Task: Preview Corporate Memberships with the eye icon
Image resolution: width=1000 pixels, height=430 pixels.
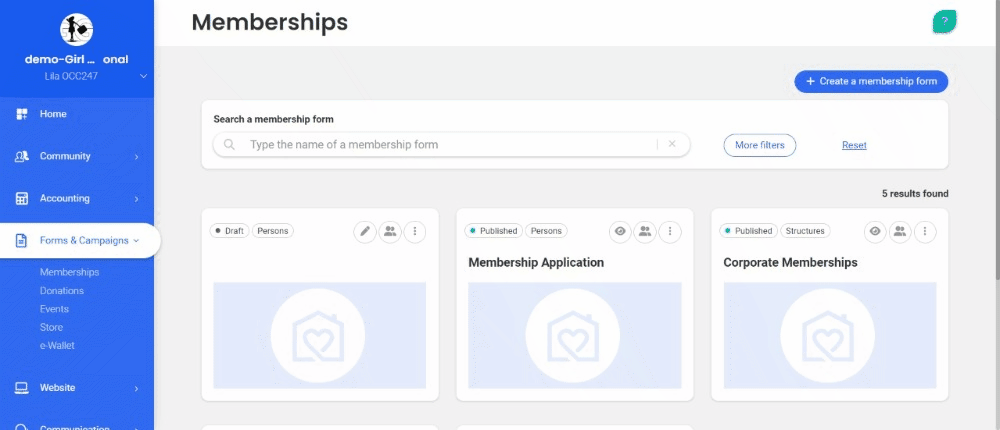Action: (875, 231)
